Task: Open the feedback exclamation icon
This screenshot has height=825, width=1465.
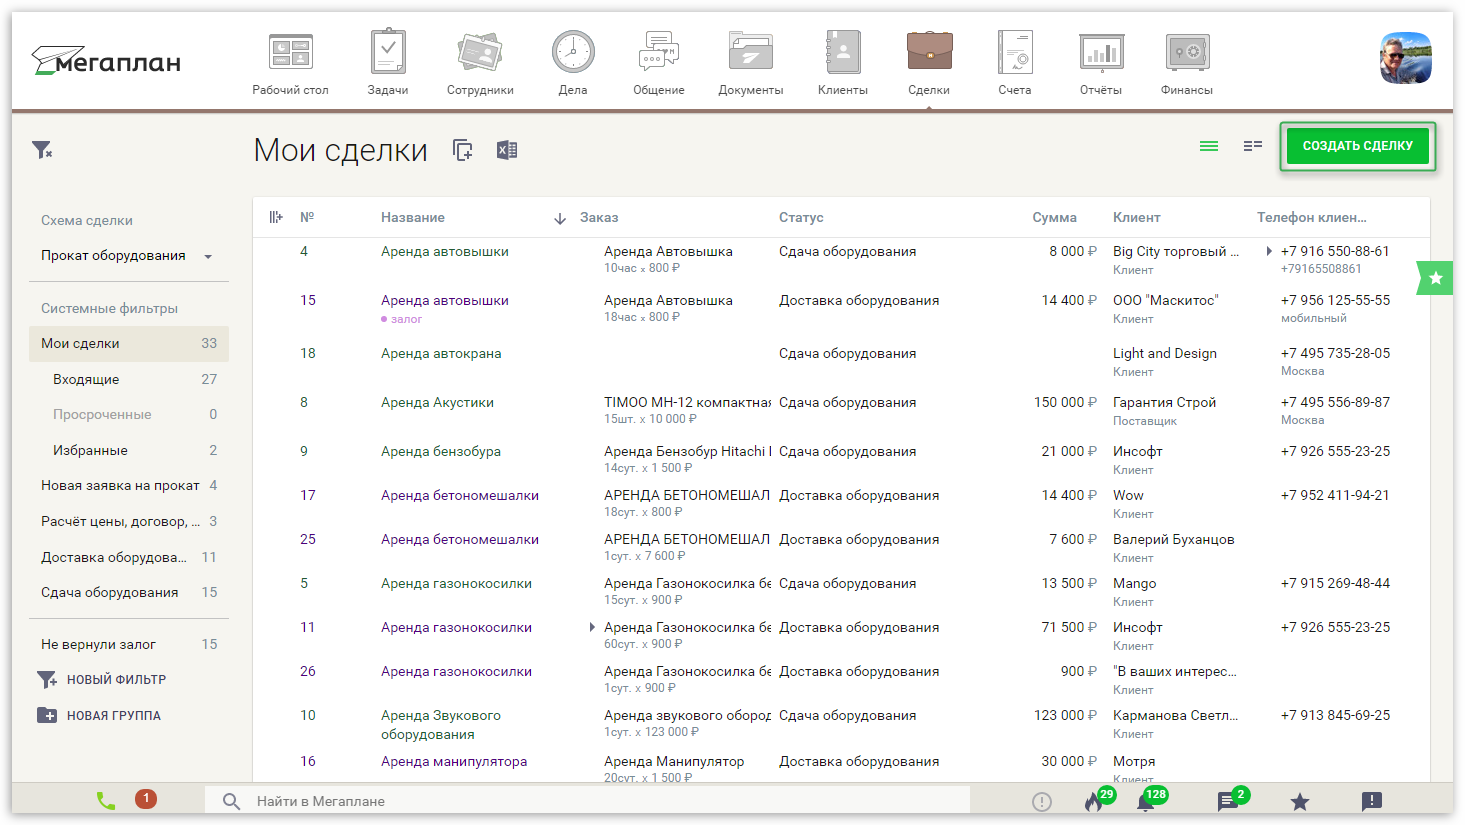Action: pos(1372,801)
